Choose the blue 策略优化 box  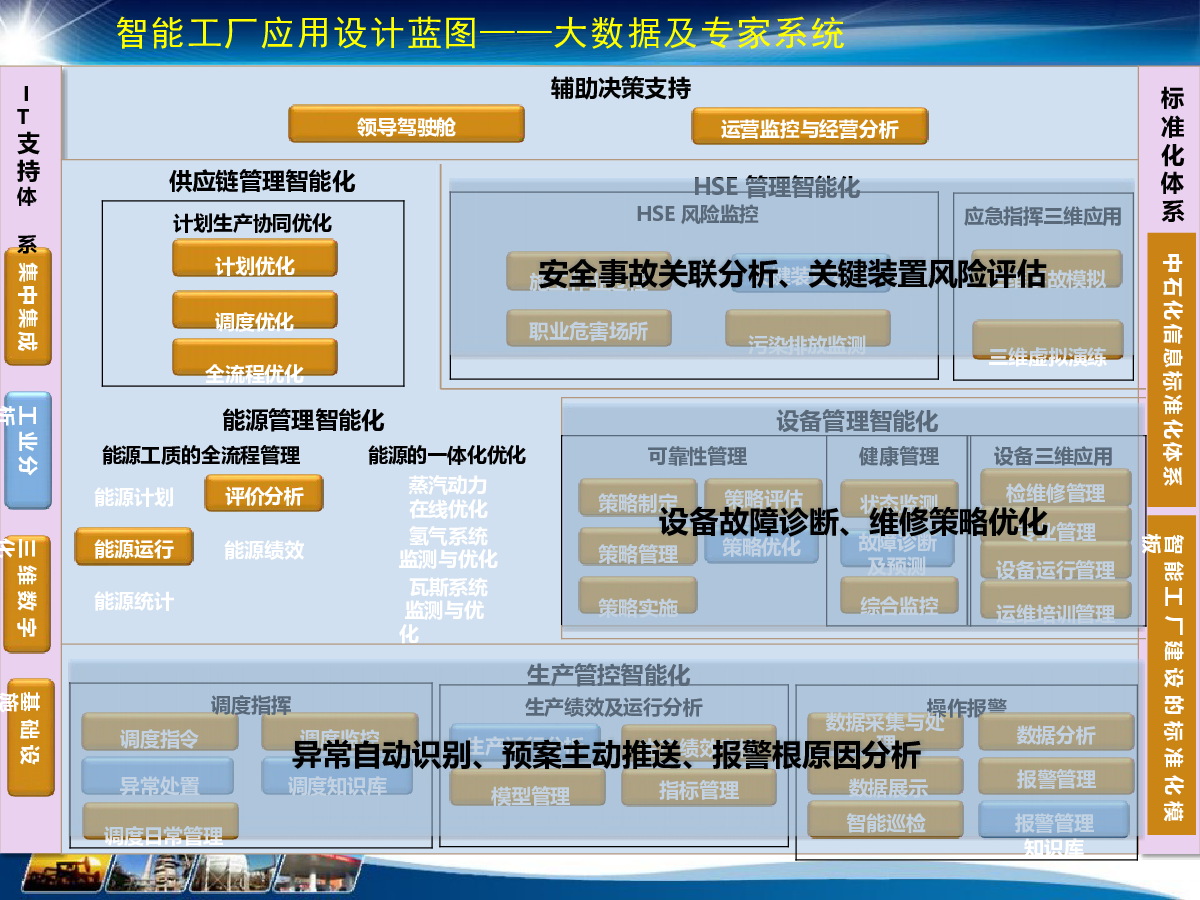762,545
